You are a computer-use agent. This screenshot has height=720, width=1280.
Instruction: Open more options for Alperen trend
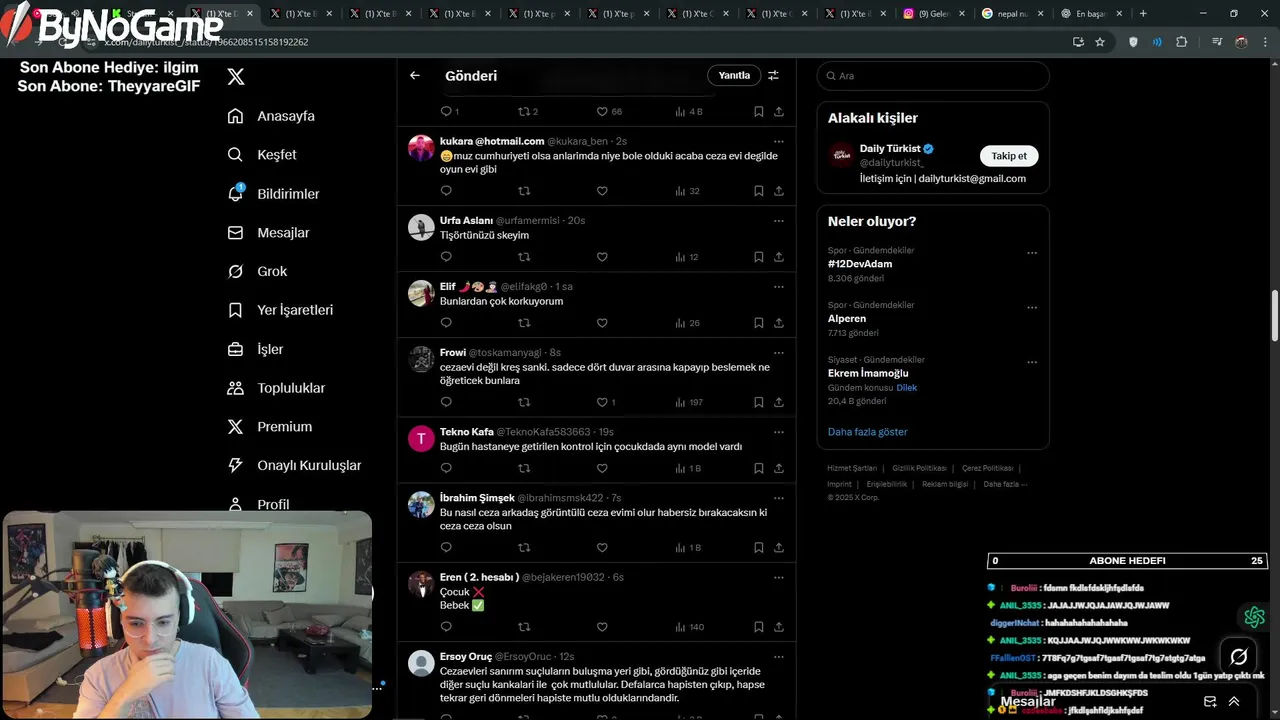pyautogui.click(x=1032, y=308)
